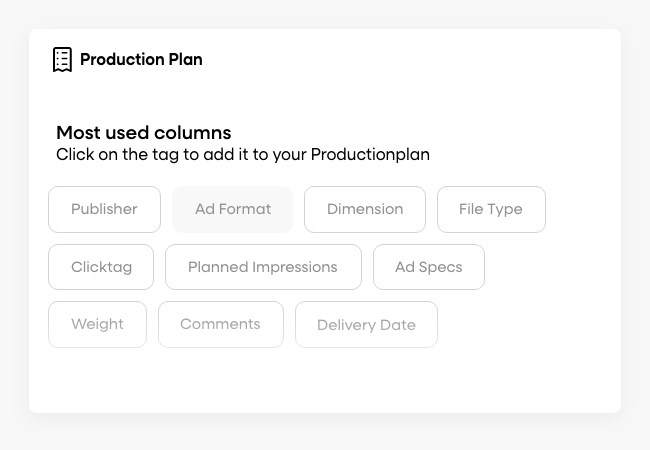Viewport: 650px width, 450px height.
Task: Add Clicktag to the production plan
Action: [101, 267]
